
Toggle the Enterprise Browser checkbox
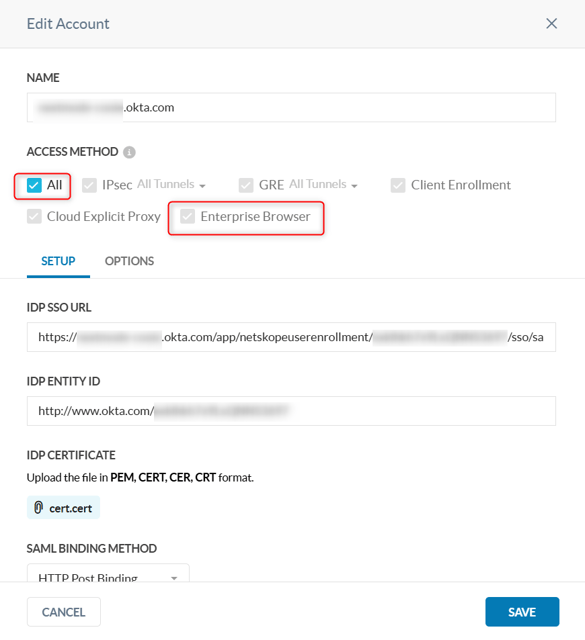(188, 216)
